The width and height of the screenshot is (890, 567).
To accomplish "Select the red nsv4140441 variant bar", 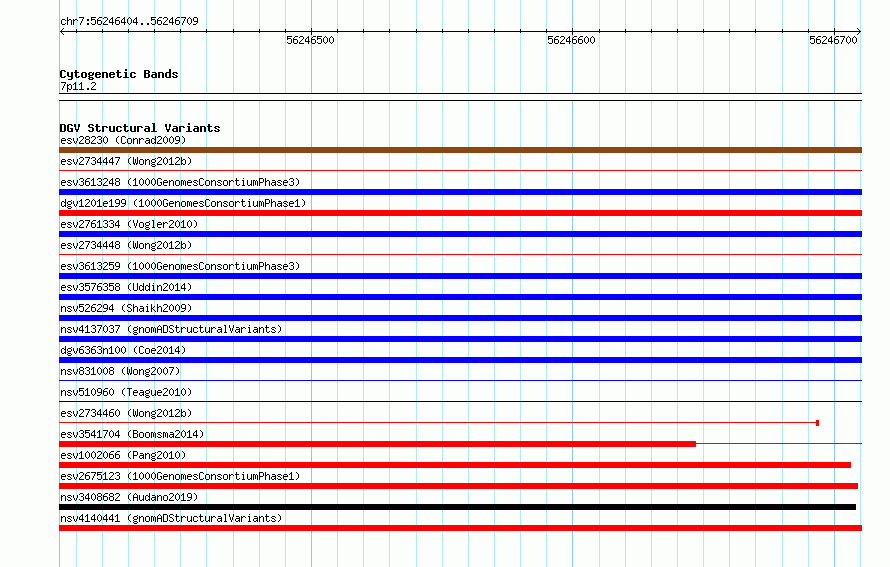I will [x=460, y=528].
